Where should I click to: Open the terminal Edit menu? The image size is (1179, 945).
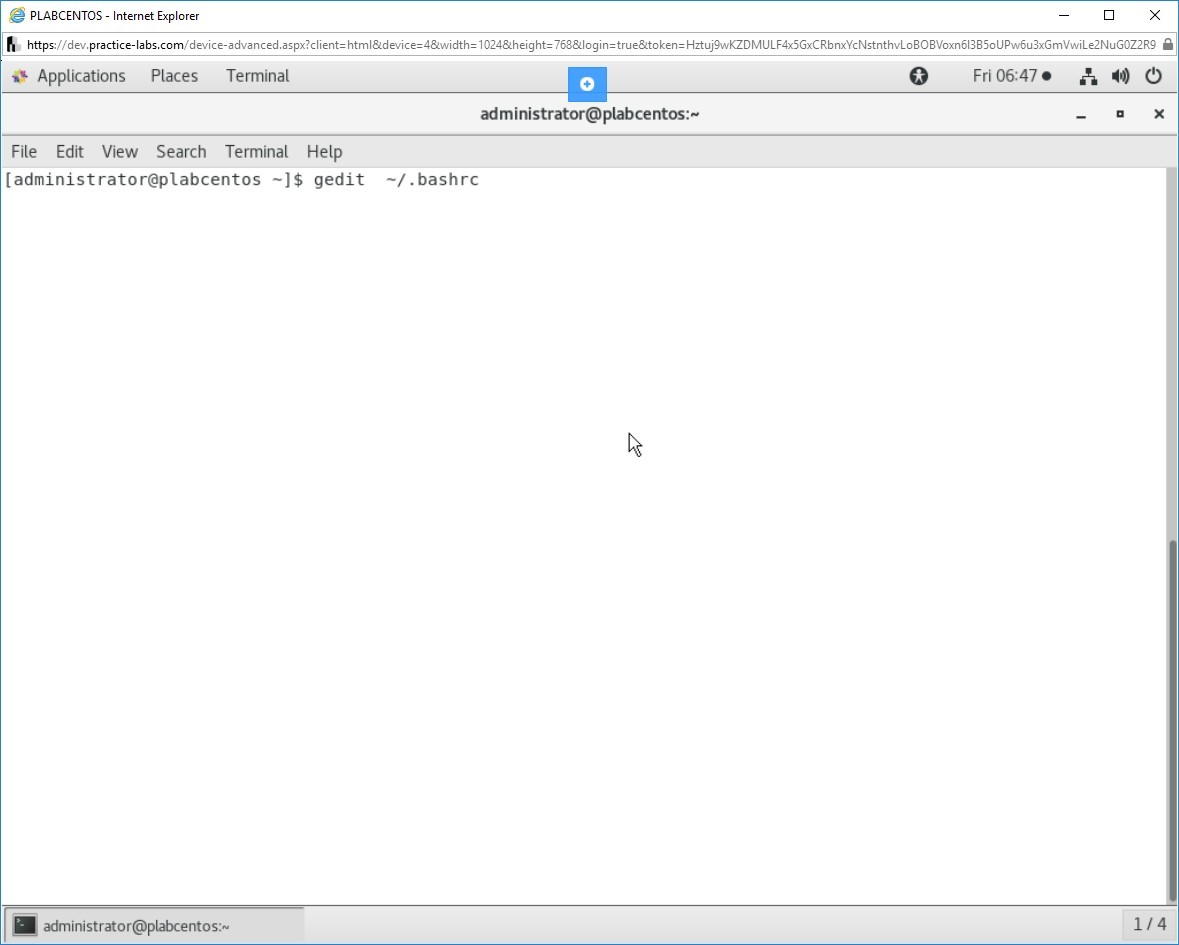(x=70, y=152)
